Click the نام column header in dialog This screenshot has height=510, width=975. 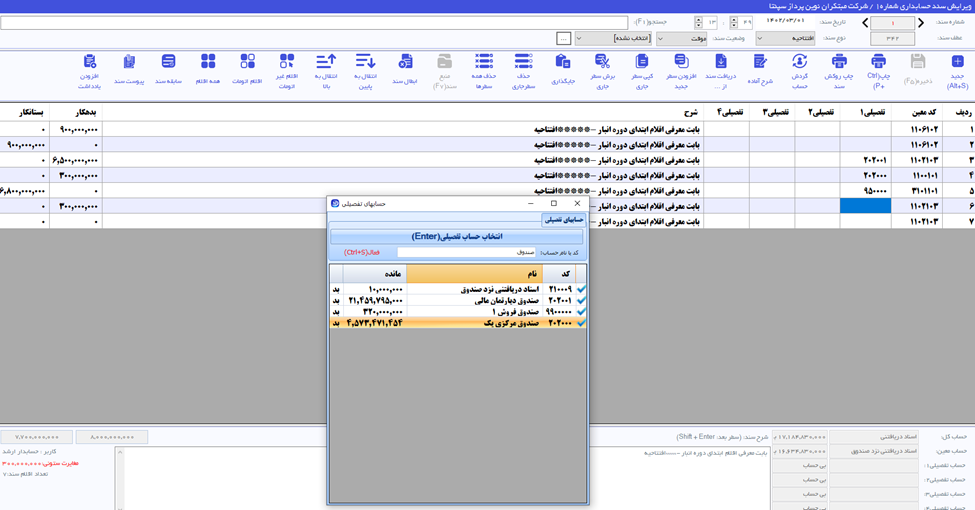pos(474,274)
